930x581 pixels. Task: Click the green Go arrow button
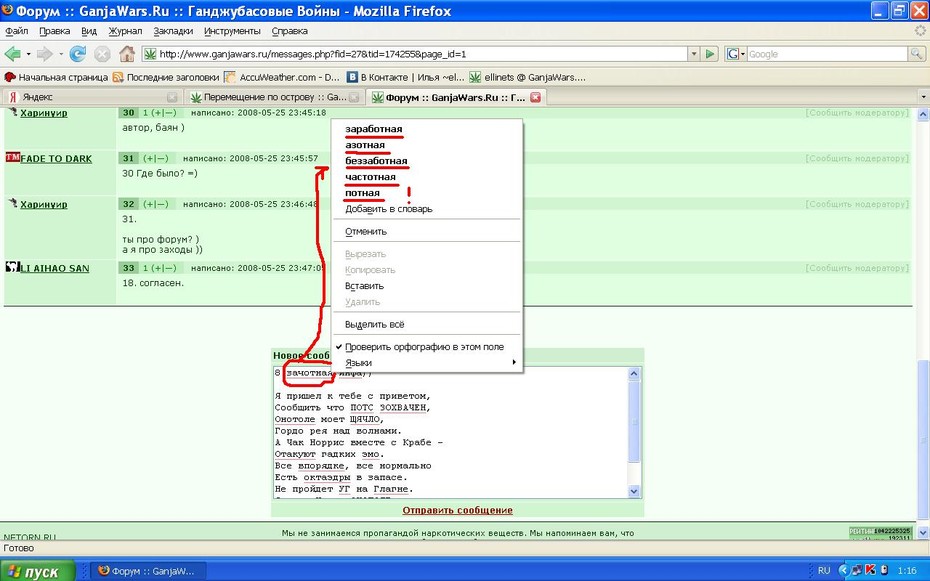coord(710,54)
